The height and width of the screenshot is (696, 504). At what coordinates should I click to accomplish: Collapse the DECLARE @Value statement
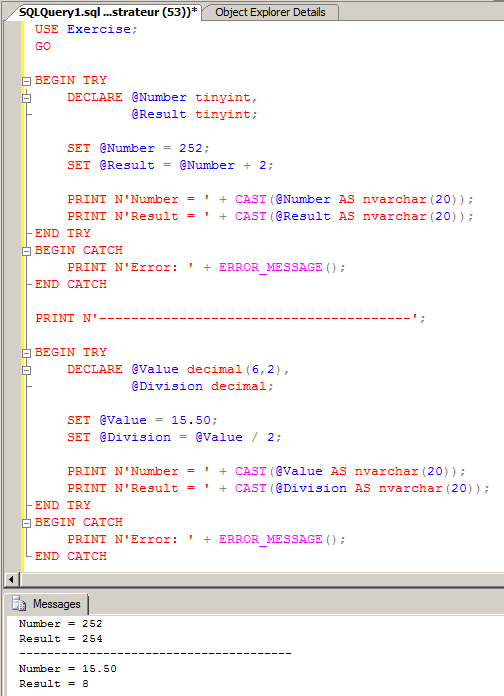click(27, 370)
